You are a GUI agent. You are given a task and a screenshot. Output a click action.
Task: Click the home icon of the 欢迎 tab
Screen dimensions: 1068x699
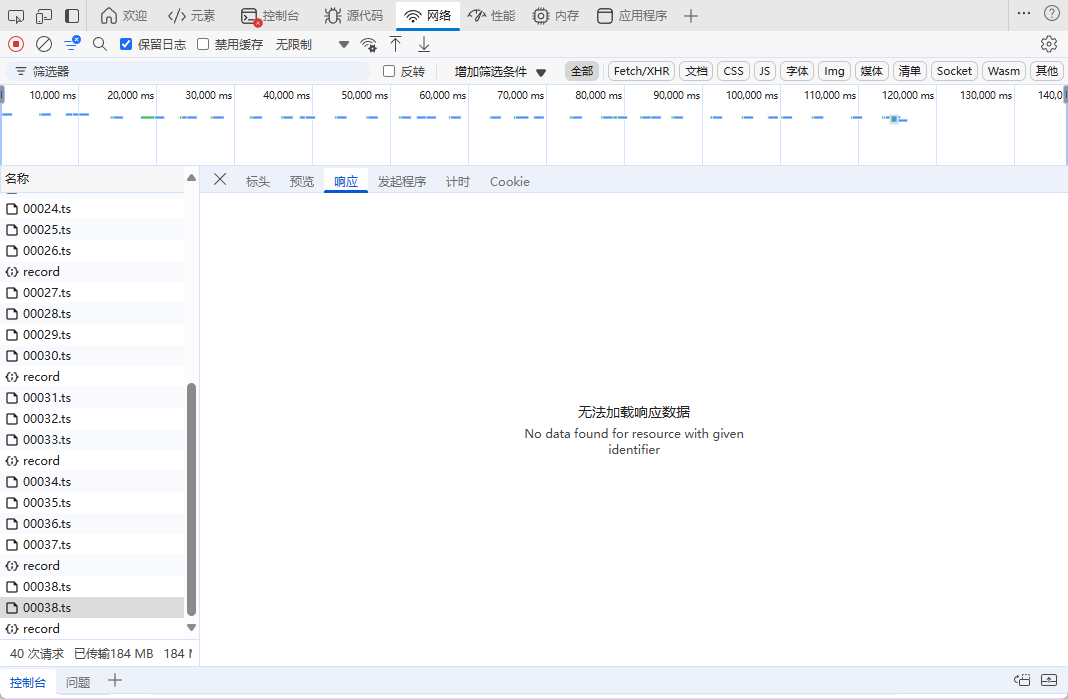(x=108, y=16)
